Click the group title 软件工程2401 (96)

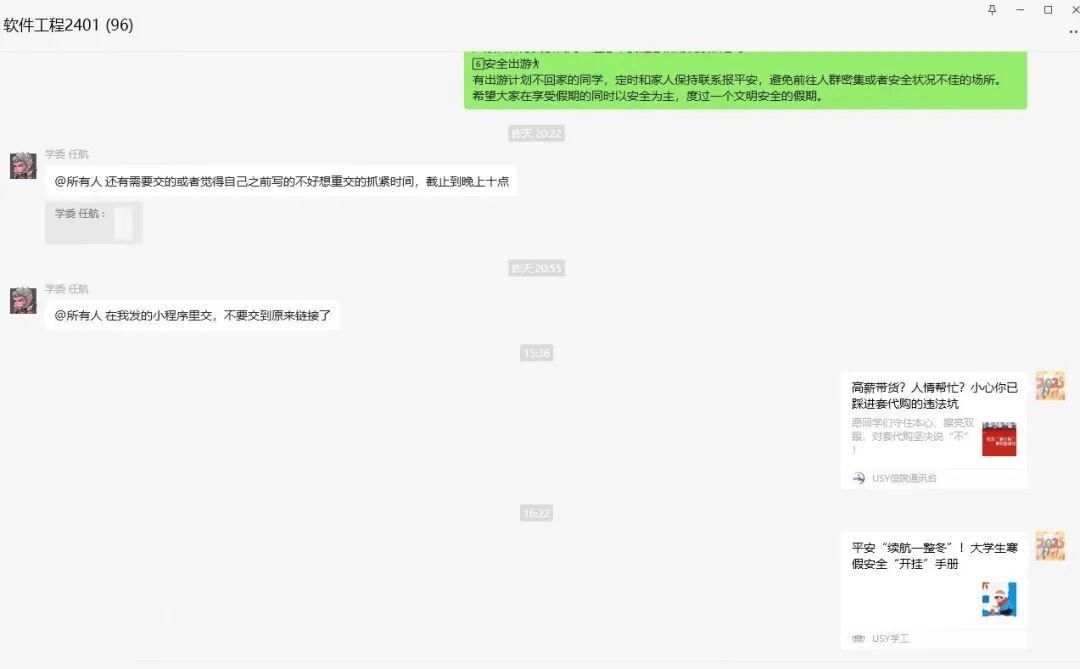68,25
